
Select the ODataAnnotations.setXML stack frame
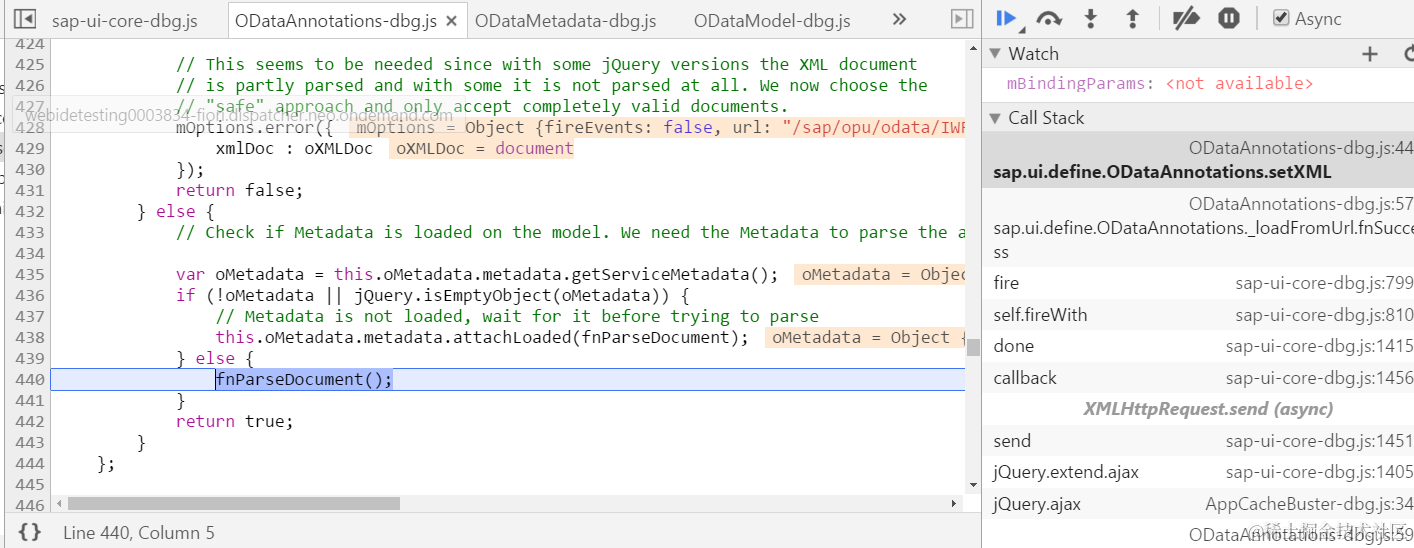pyautogui.click(x=1198, y=160)
